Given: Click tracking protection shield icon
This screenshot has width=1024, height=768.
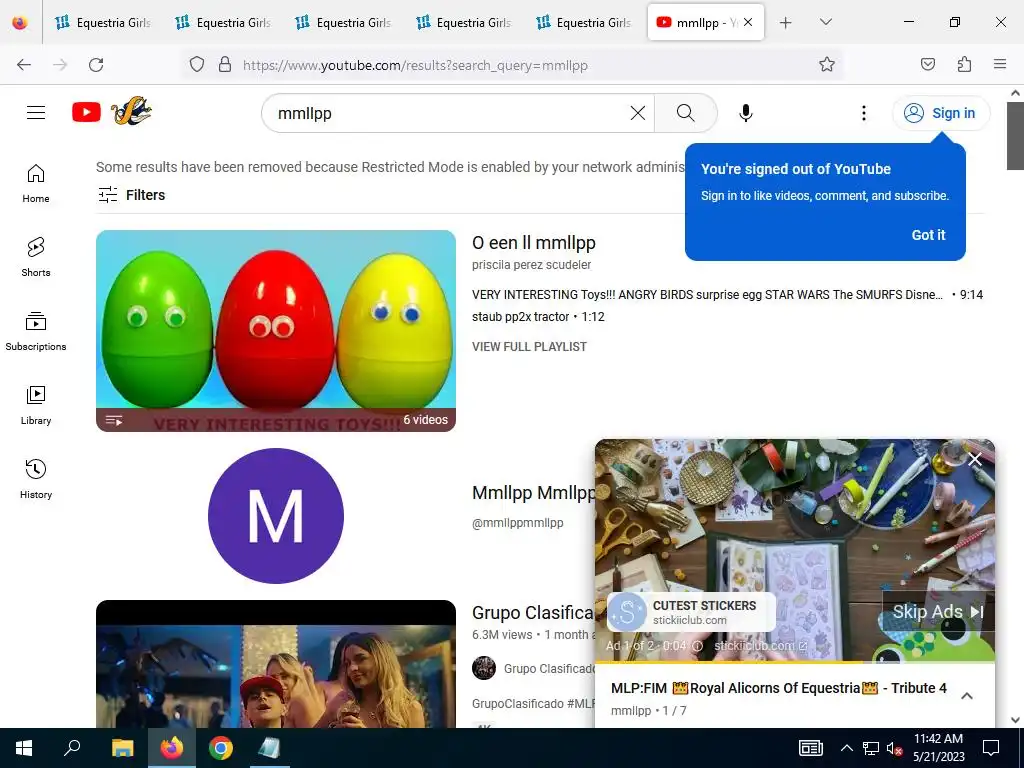Looking at the screenshot, I should [x=197, y=65].
